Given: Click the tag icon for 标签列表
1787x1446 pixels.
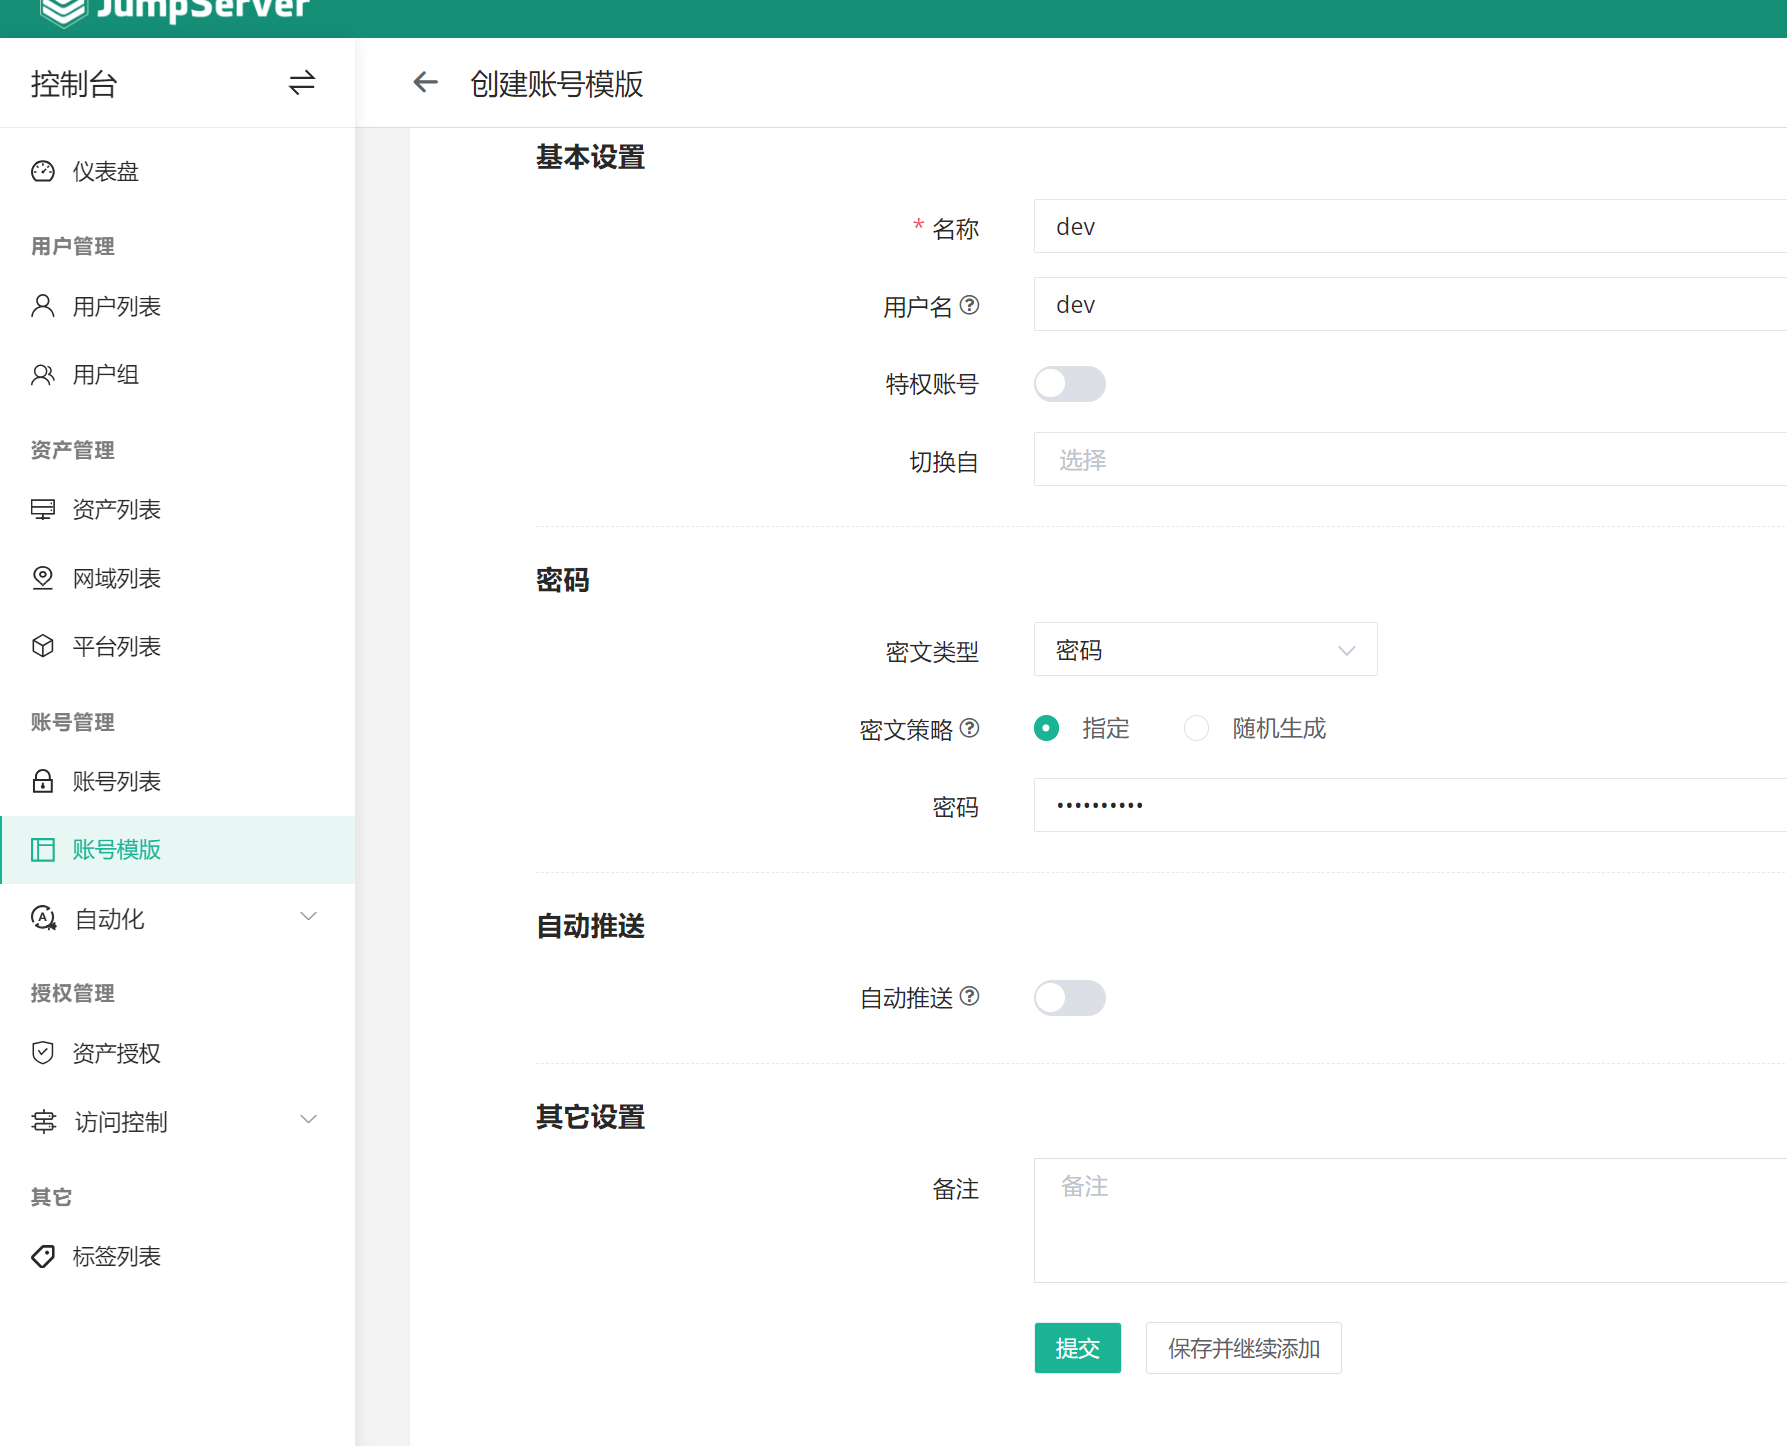Looking at the screenshot, I should [43, 1256].
